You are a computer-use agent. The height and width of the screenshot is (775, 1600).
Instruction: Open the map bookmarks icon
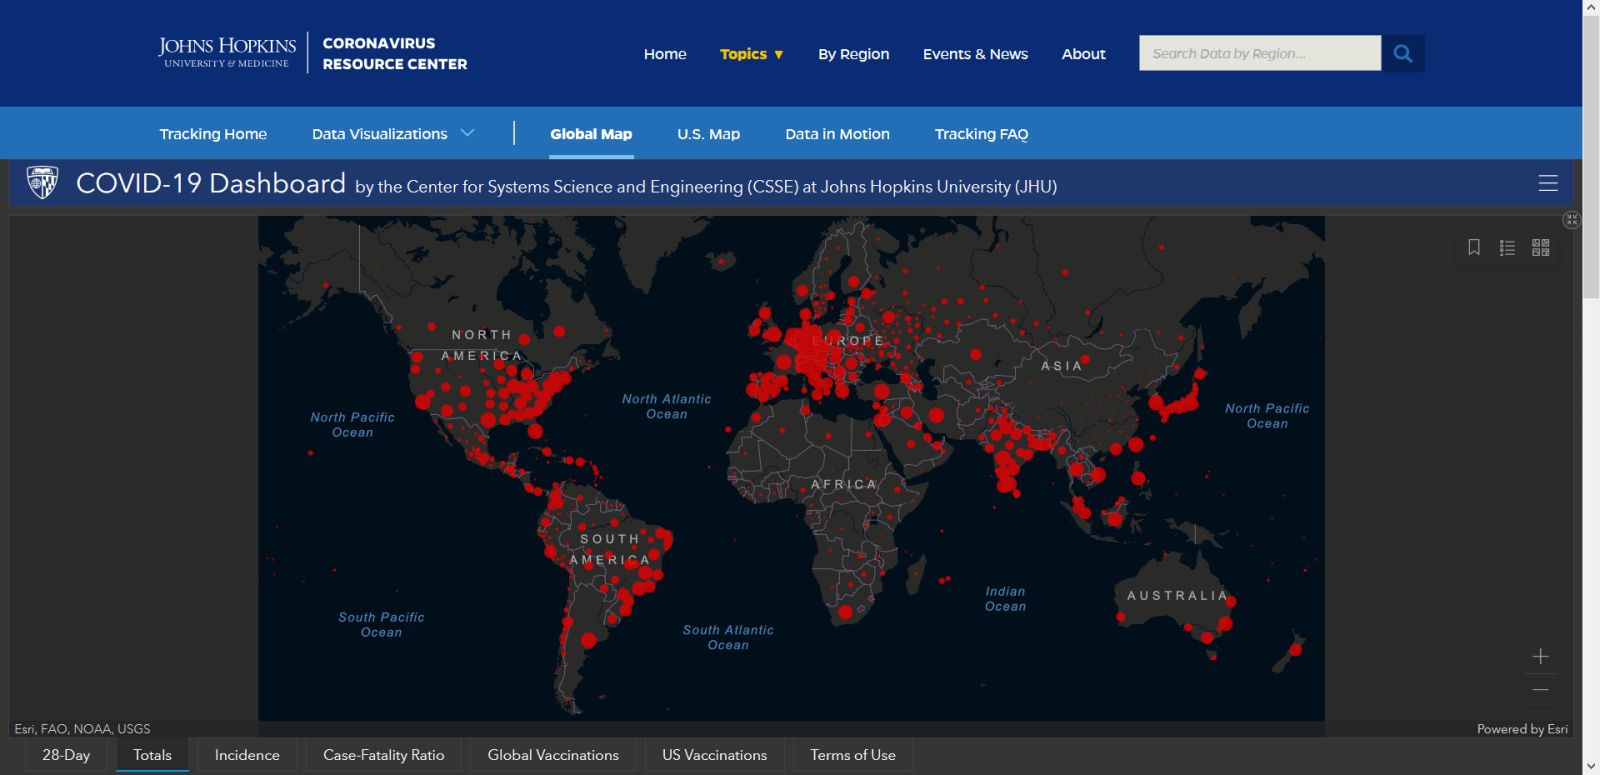pyautogui.click(x=1474, y=247)
